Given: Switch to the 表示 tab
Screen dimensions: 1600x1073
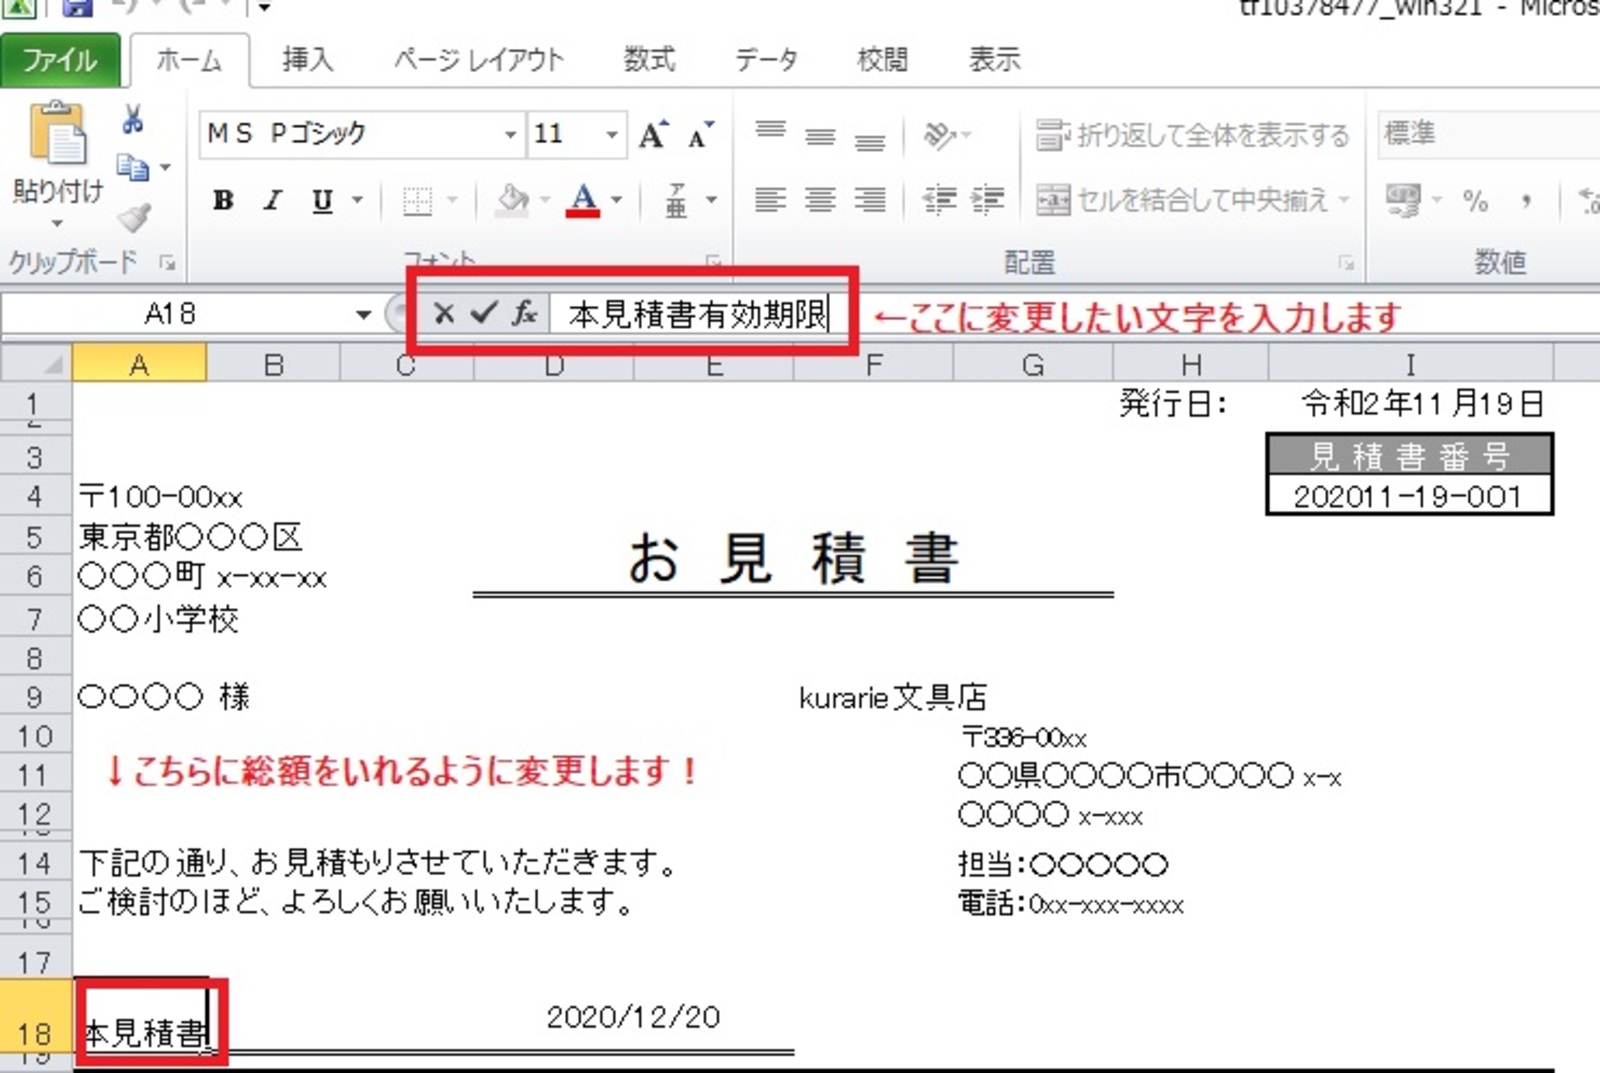Looking at the screenshot, I should [994, 60].
